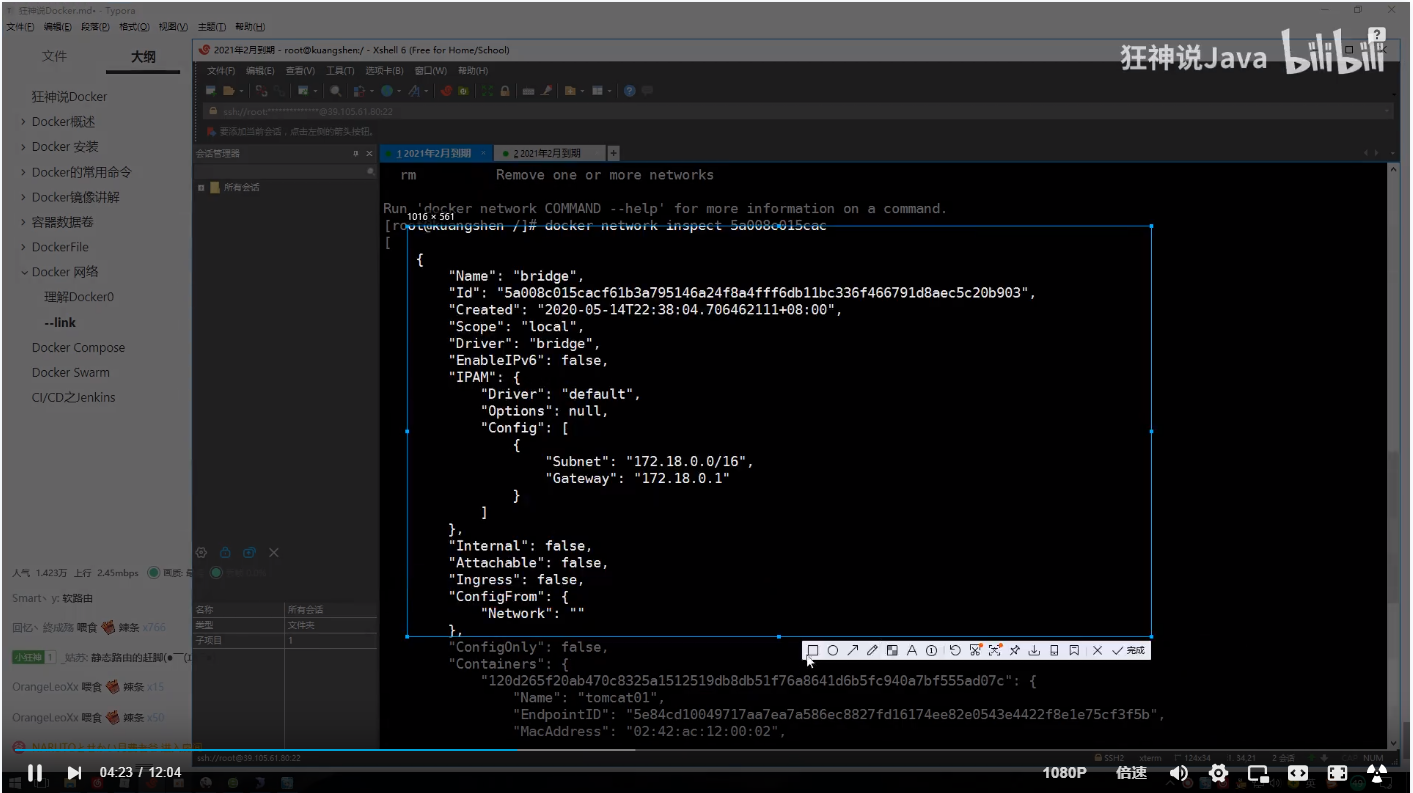Click the bookmark icon in screenshot toolbar
The height and width of the screenshot is (793, 1413).
pos(1074,651)
